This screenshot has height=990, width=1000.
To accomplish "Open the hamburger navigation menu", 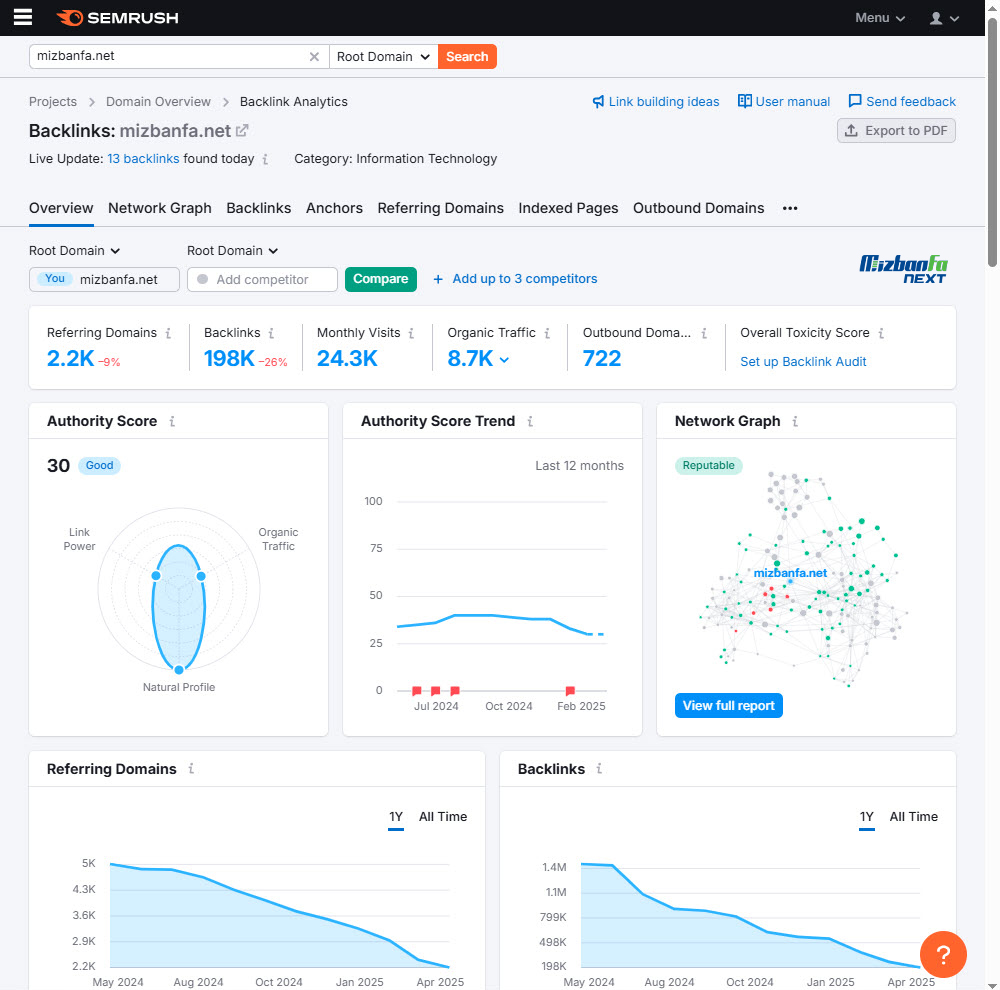I will pos(23,17).
